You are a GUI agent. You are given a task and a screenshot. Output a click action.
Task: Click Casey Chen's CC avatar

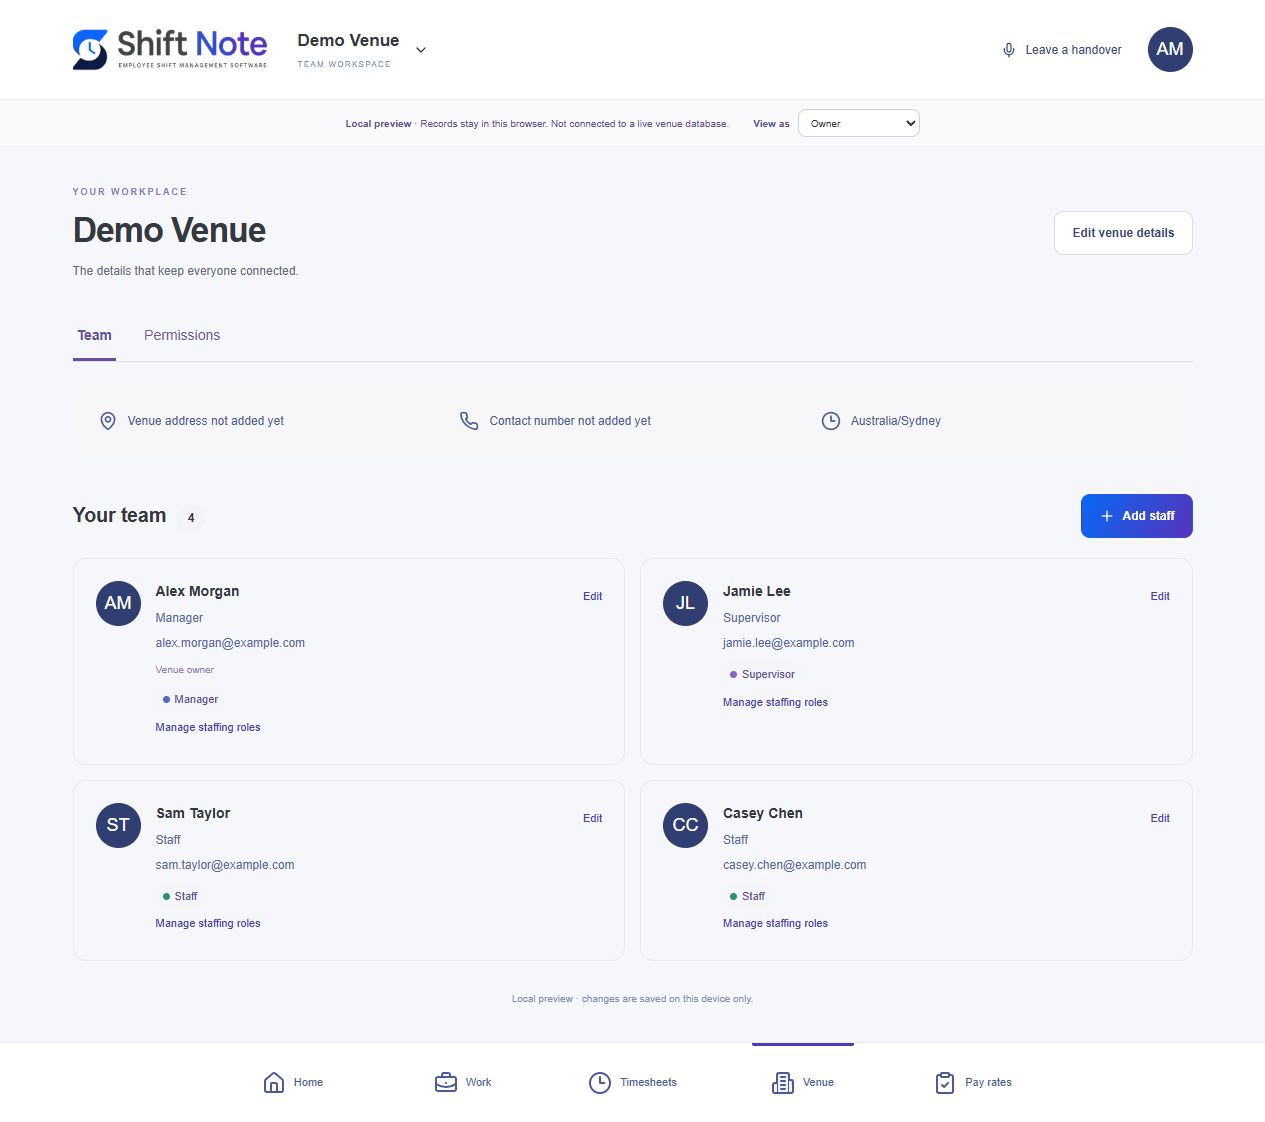[x=685, y=825]
